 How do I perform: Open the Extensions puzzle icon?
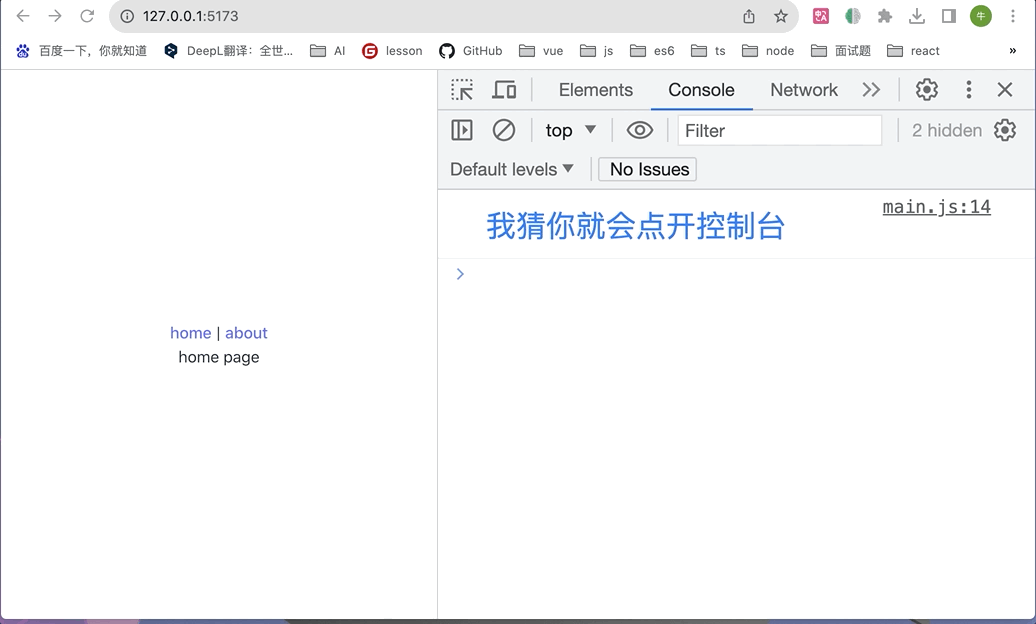(x=885, y=16)
